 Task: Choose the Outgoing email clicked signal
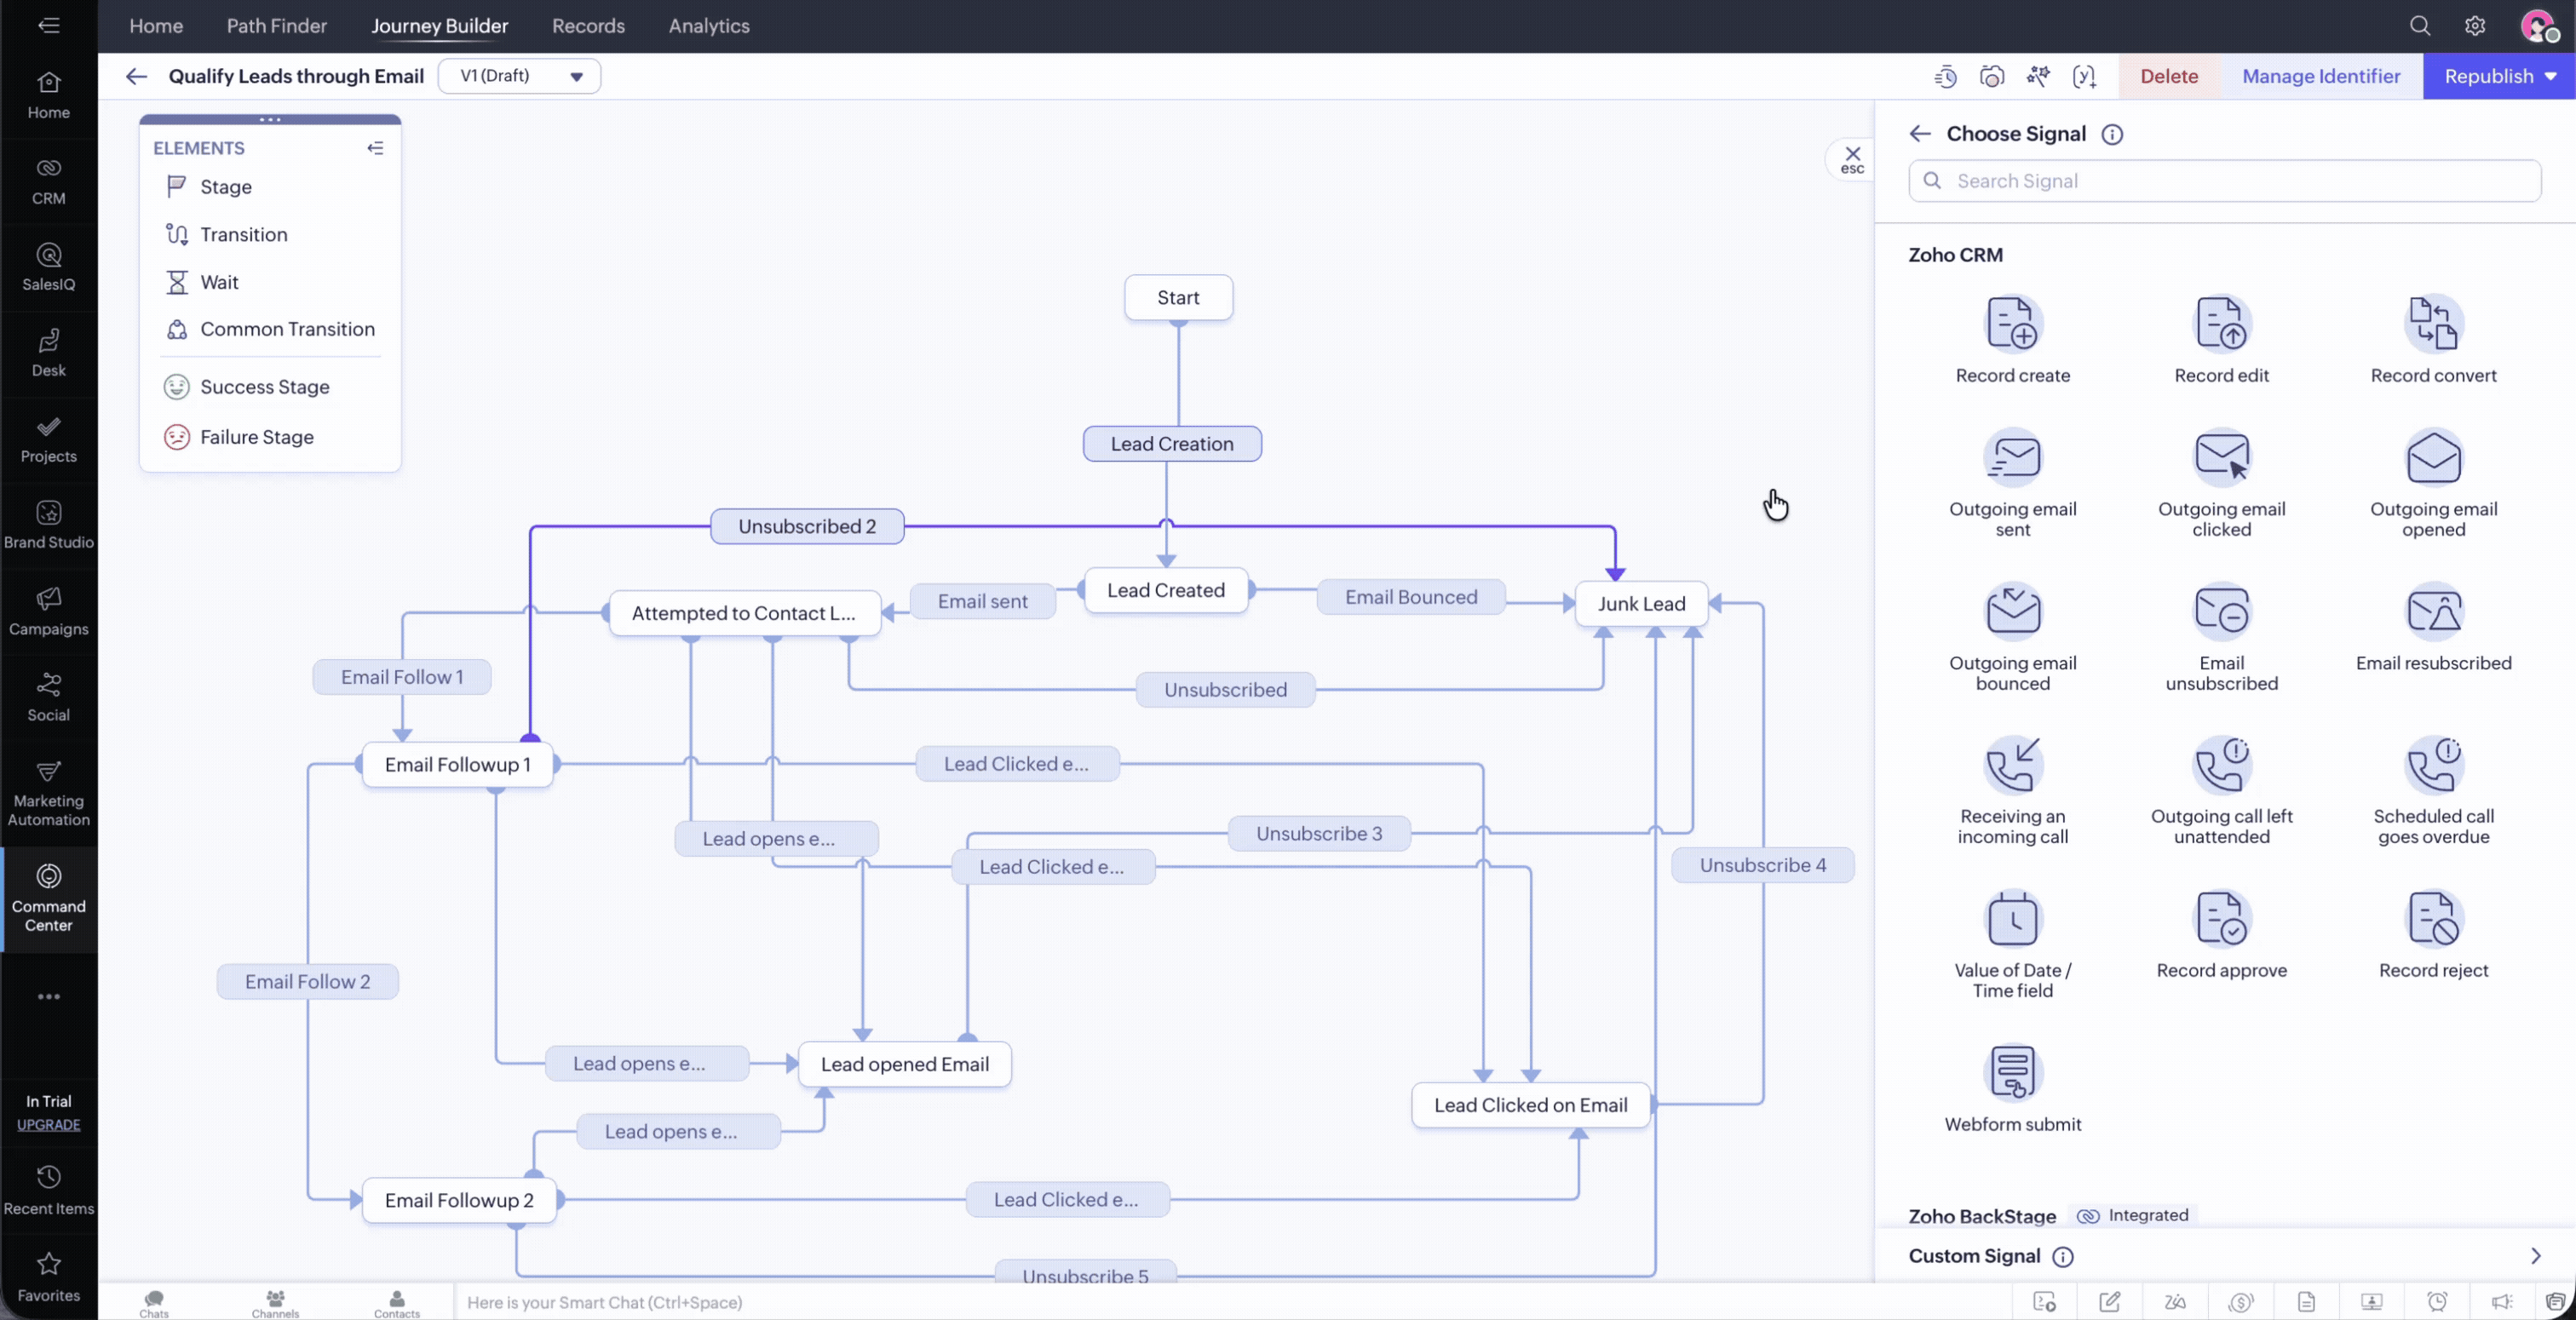(x=2221, y=458)
